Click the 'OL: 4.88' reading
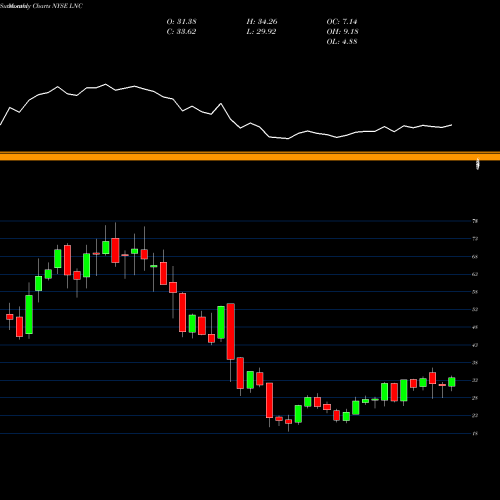This screenshot has height=500, width=500. (342, 41)
